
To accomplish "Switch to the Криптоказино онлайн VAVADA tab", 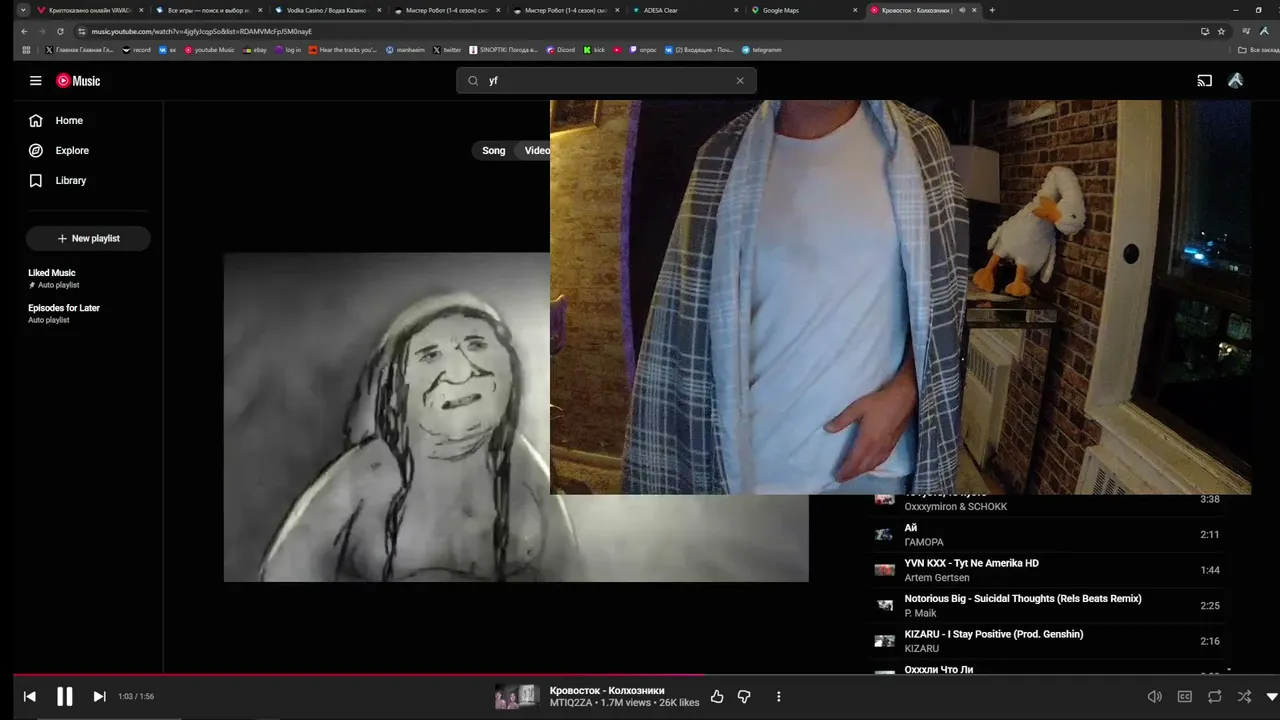I will (90, 10).
